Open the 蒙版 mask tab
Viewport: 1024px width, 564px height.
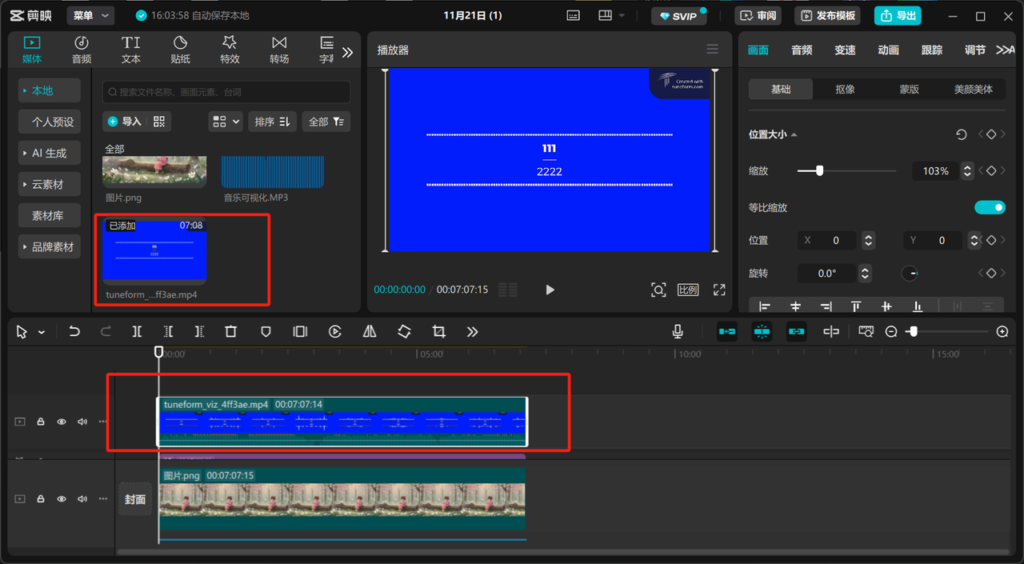[x=908, y=89]
